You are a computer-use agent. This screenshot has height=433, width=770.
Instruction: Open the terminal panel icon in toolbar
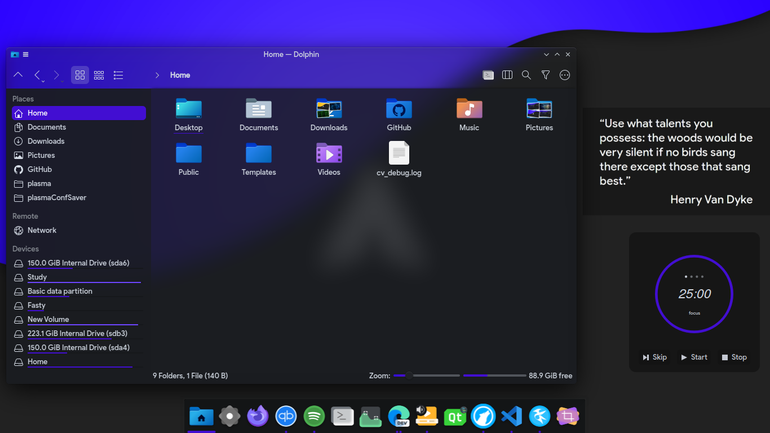(x=488, y=75)
